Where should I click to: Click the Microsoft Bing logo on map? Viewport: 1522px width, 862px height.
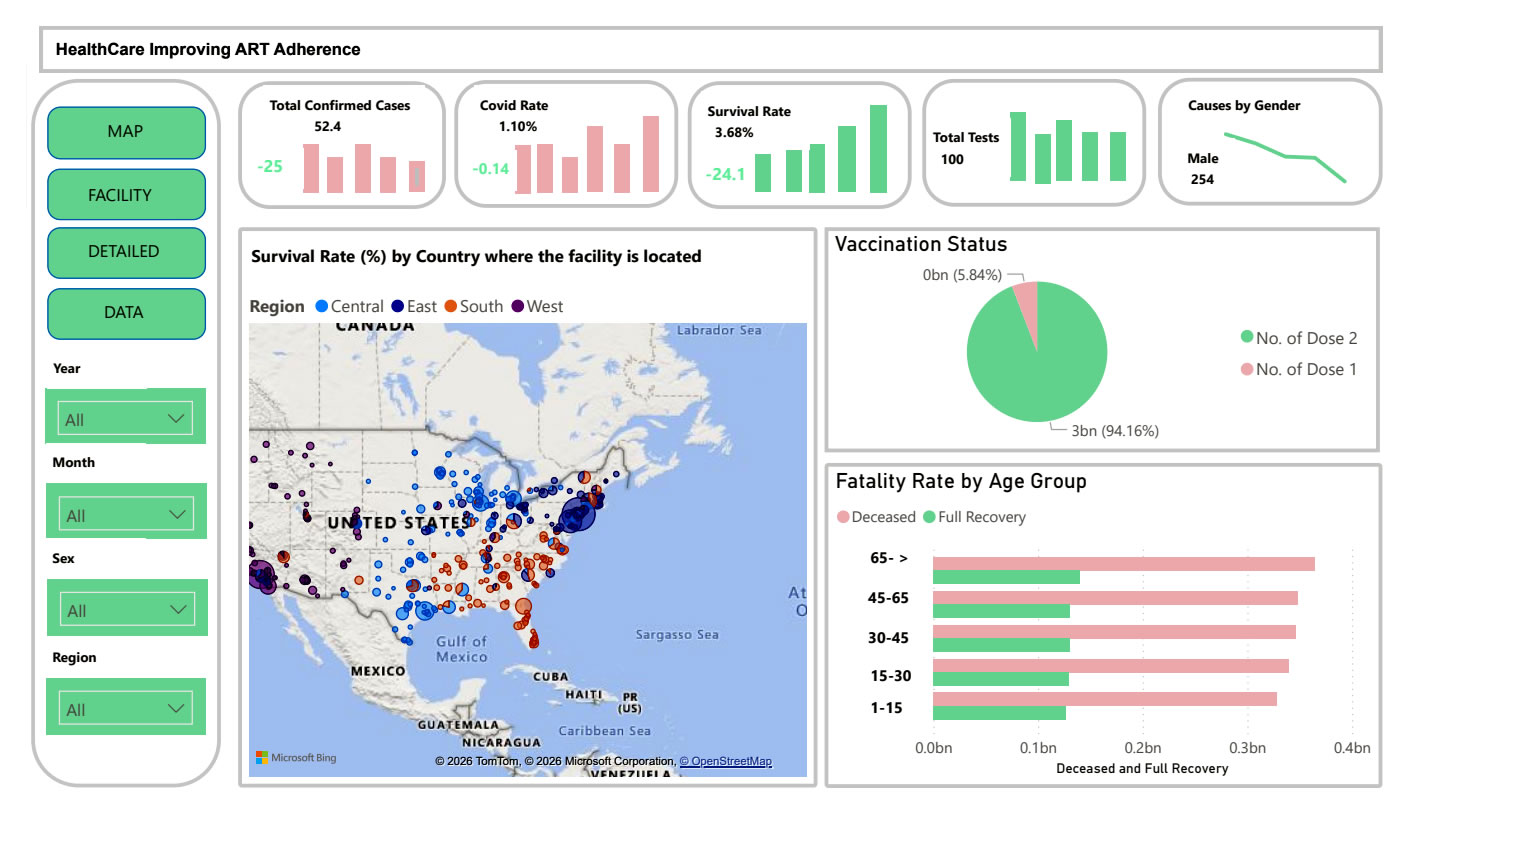(x=296, y=758)
